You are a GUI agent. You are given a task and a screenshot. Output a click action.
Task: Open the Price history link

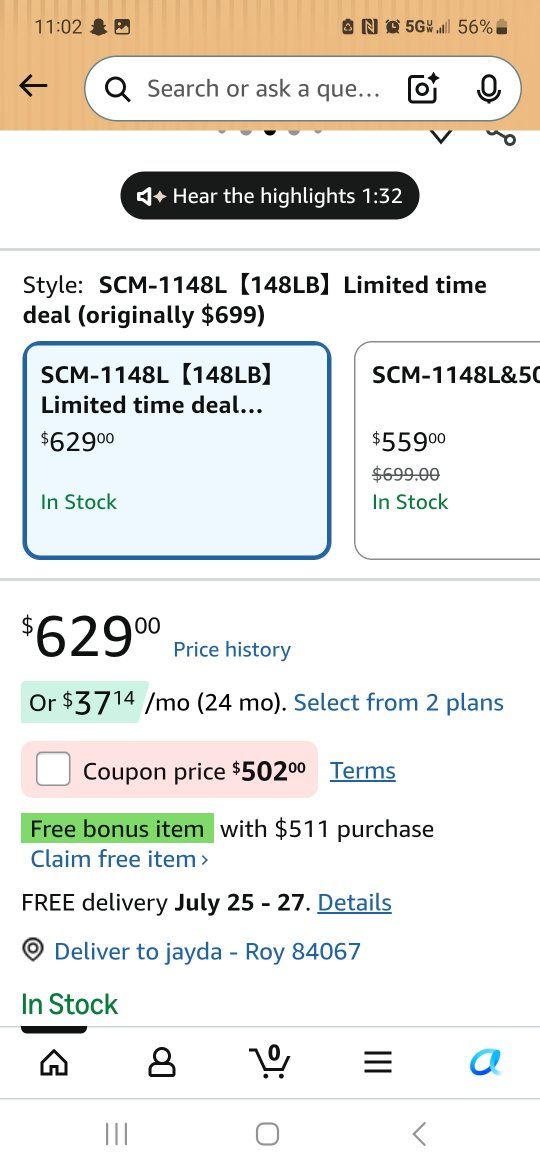(232, 649)
